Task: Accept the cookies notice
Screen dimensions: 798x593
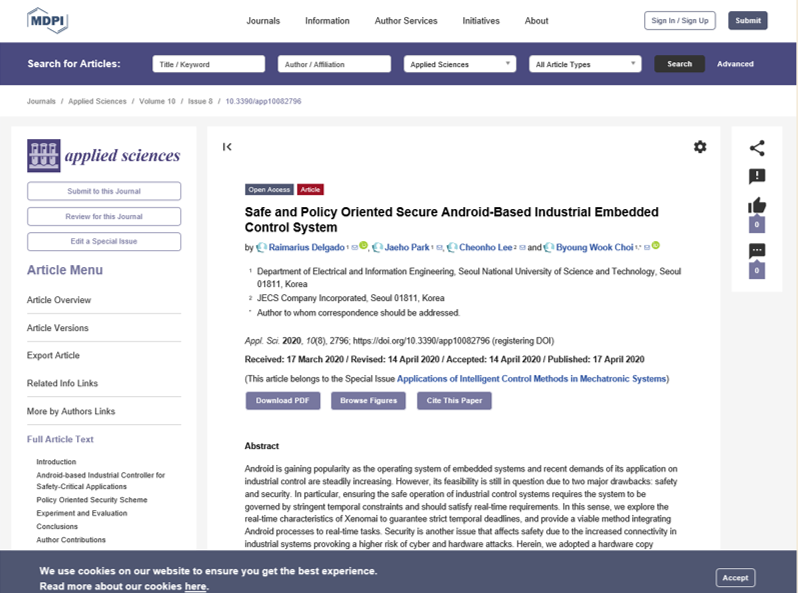Action: pyautogui.click(x=735, y=578)
